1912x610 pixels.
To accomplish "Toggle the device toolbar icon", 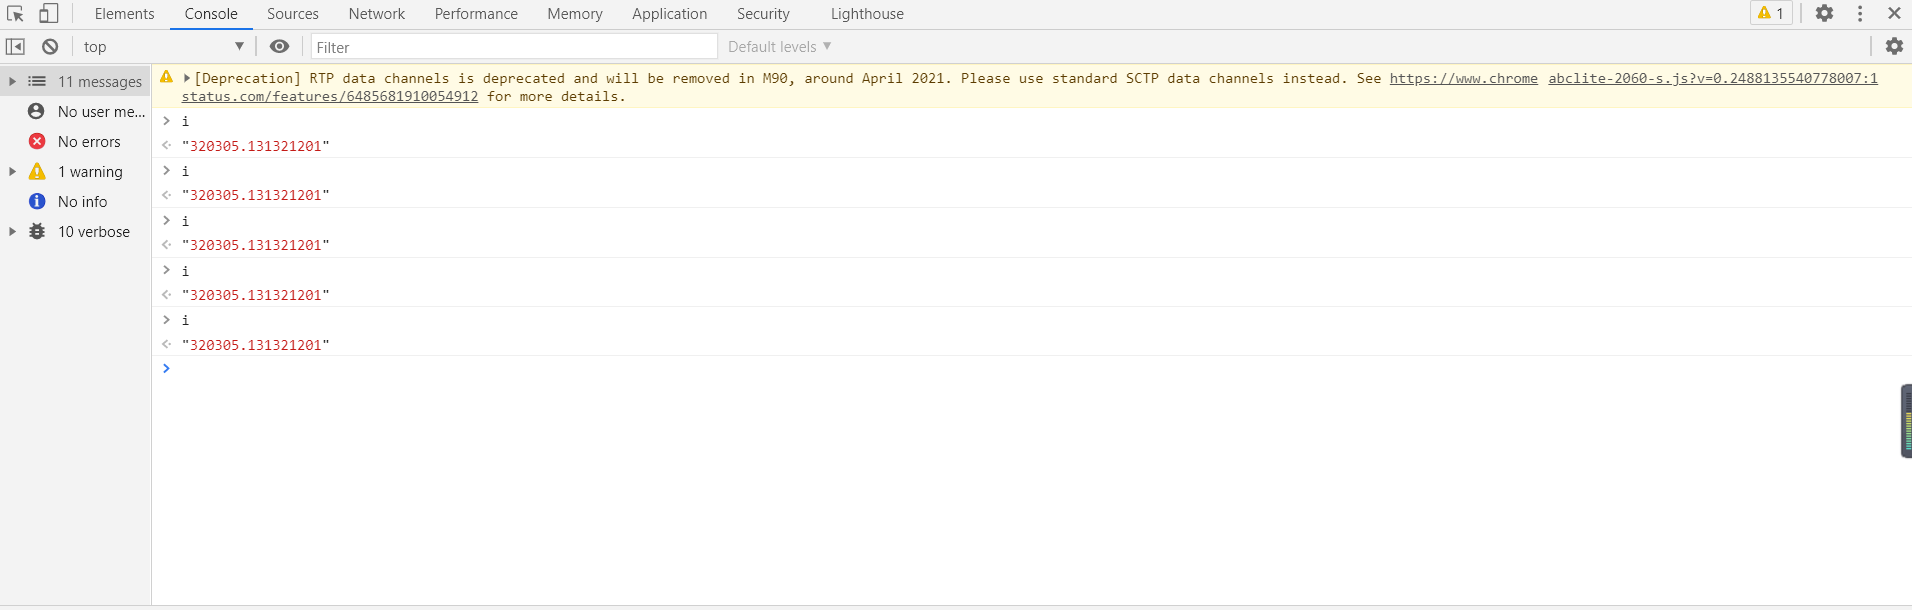I will 48,13.
